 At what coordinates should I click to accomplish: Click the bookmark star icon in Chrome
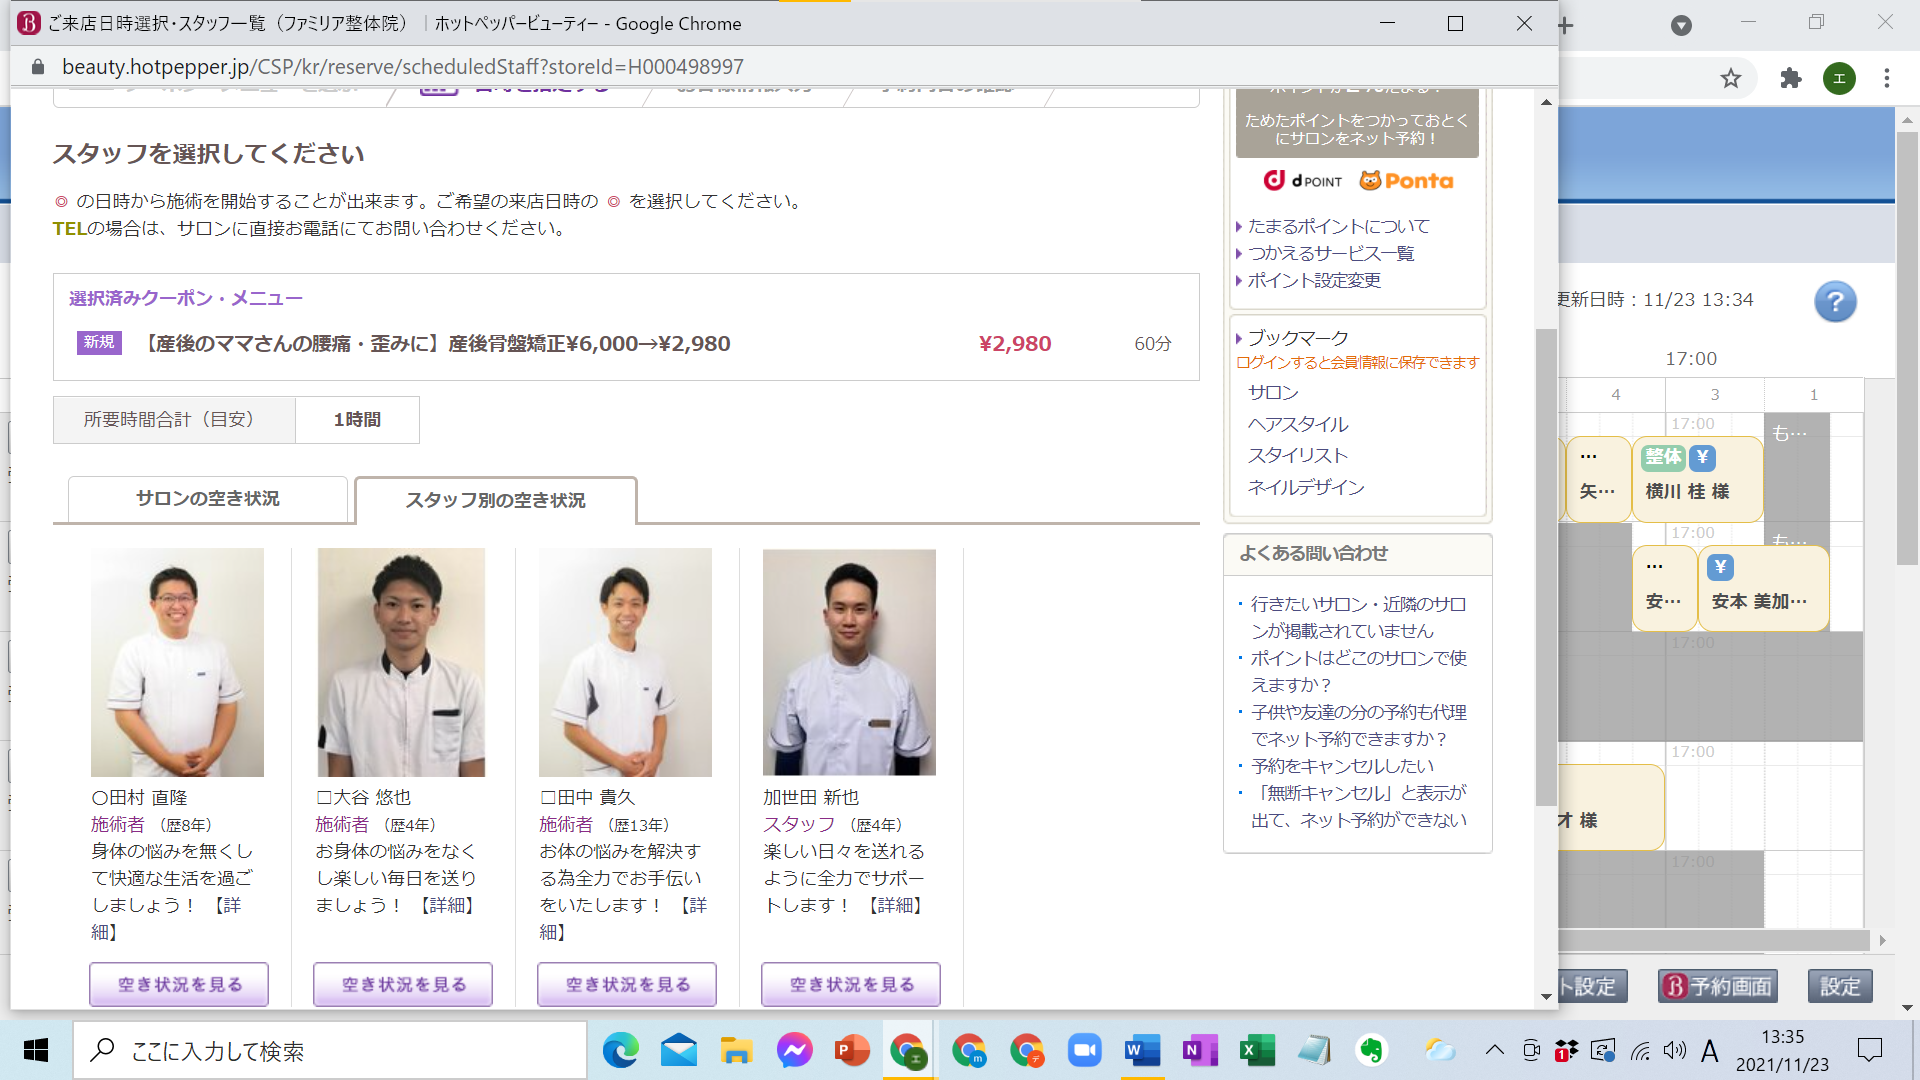(x=1731, y=79)
